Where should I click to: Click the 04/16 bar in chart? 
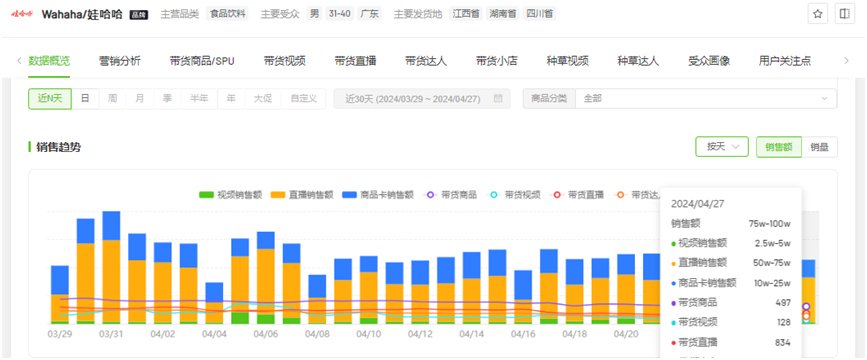tap(523, 297)
